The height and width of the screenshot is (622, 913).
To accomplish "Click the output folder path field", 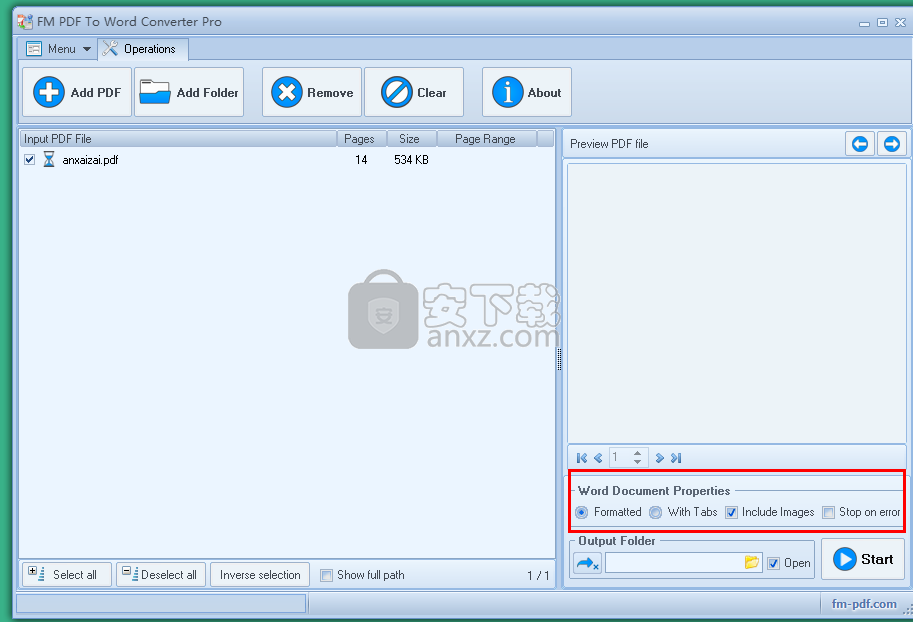I will (675, 563).
